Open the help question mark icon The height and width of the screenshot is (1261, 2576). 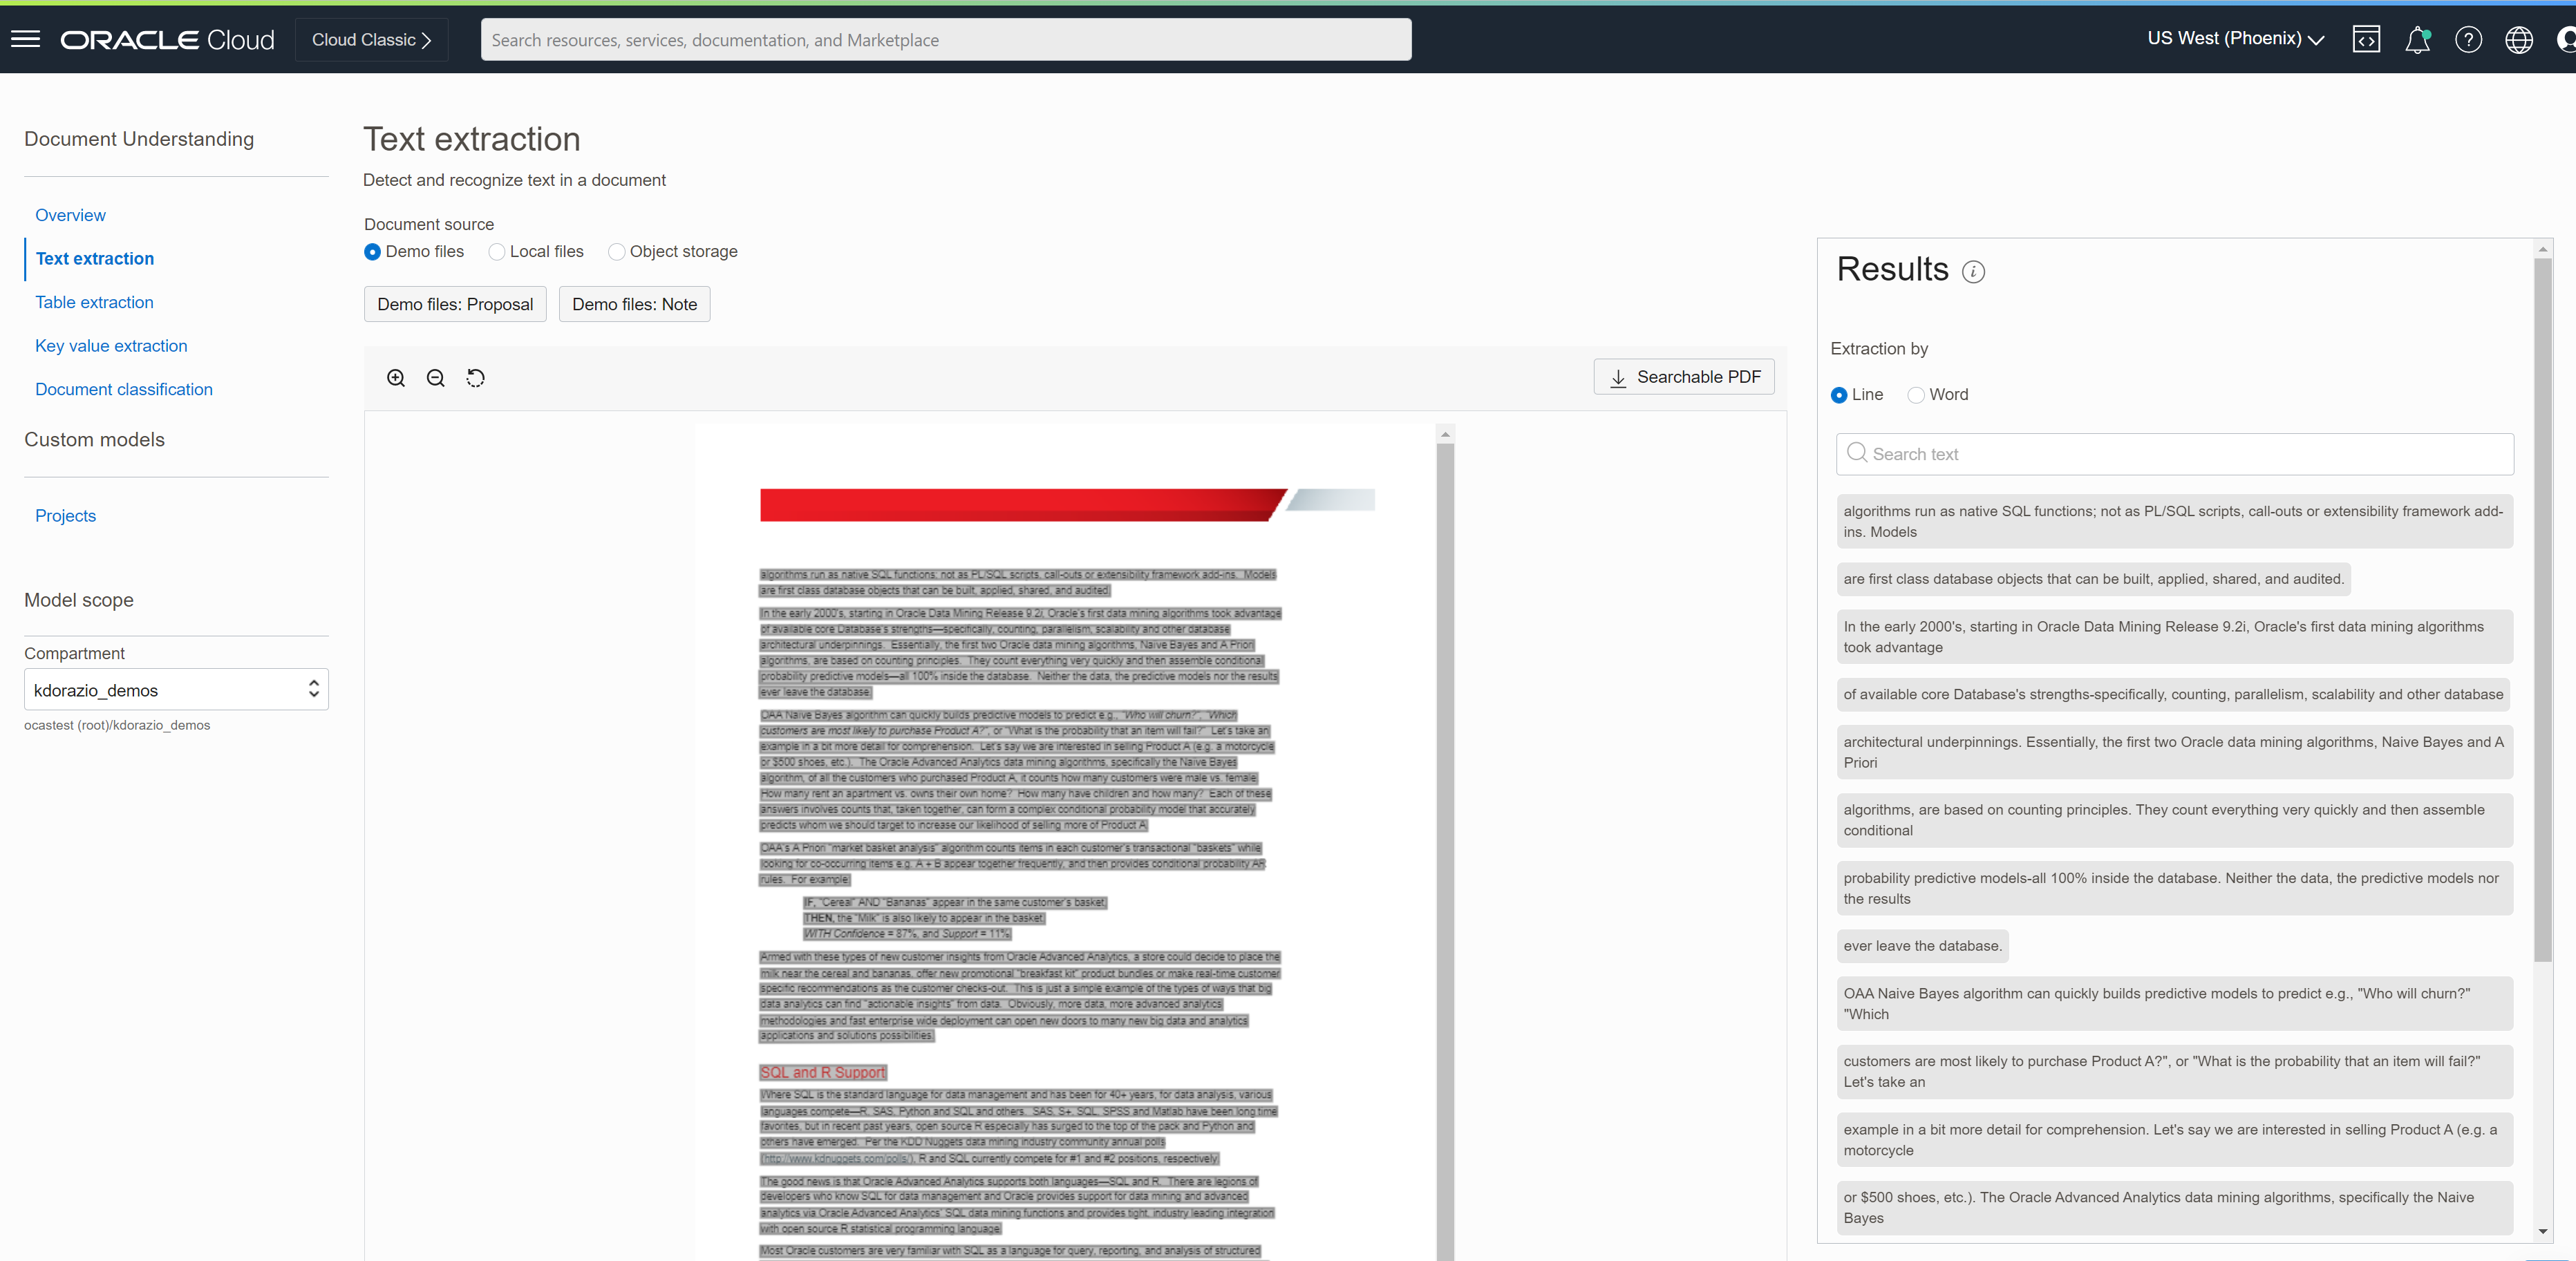click(2468, 39)
